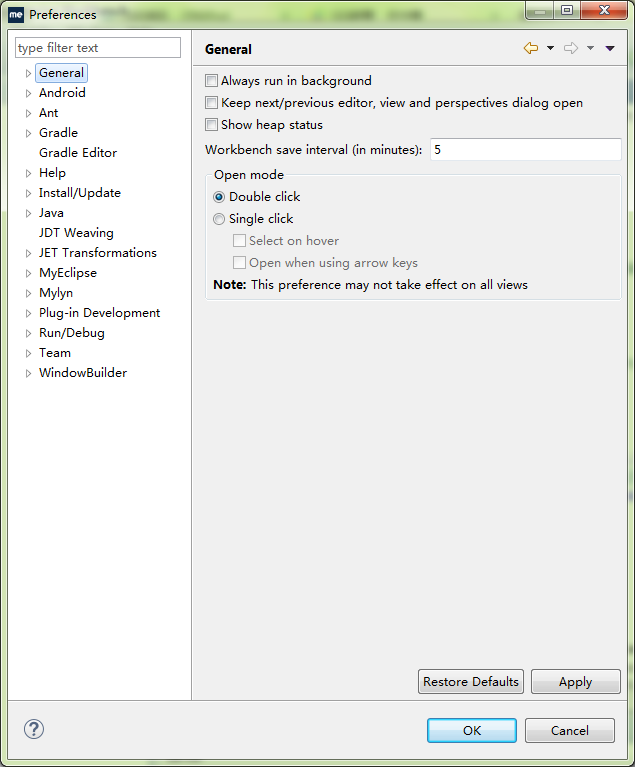This screenshot has height=767, width=635.
Task: Select Java preferences category
Action: point(51,213)
